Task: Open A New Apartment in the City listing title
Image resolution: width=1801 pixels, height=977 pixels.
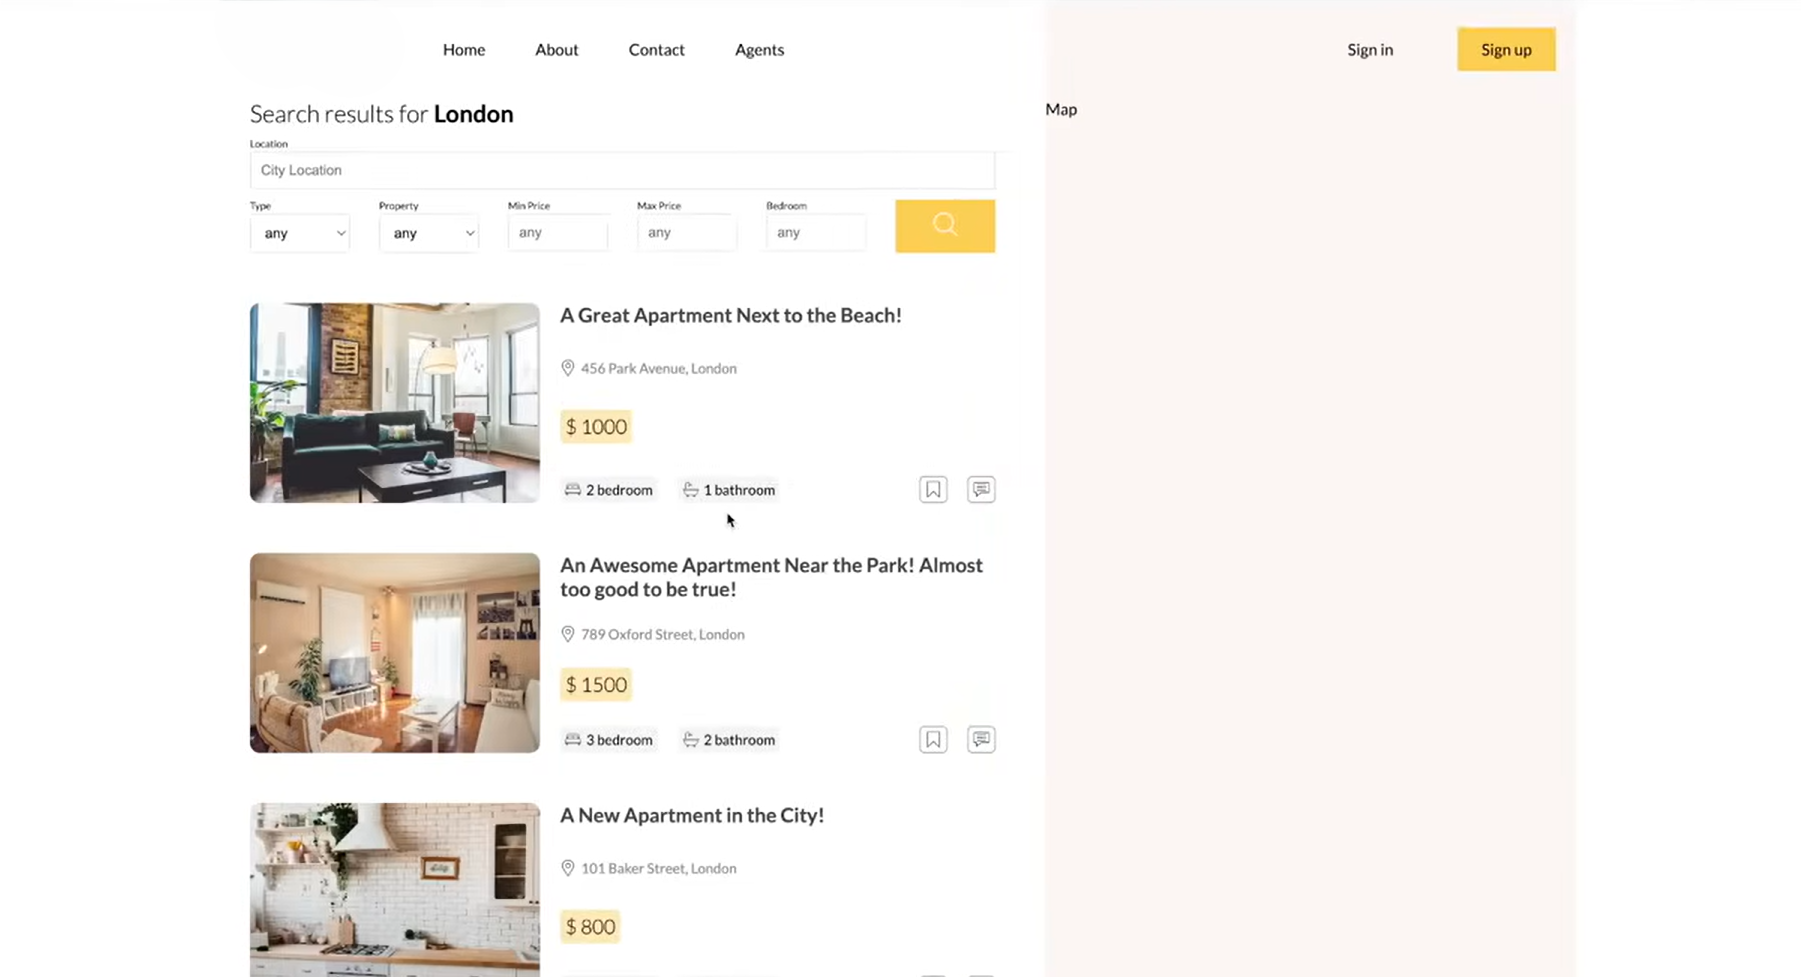Action: click(x=692, y=815)
